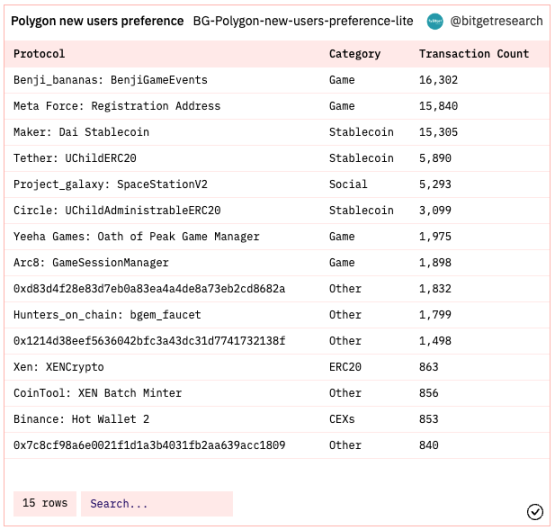555x530 pixels.
Task: Click transaction count 5,293
Action: coord(435,184)
